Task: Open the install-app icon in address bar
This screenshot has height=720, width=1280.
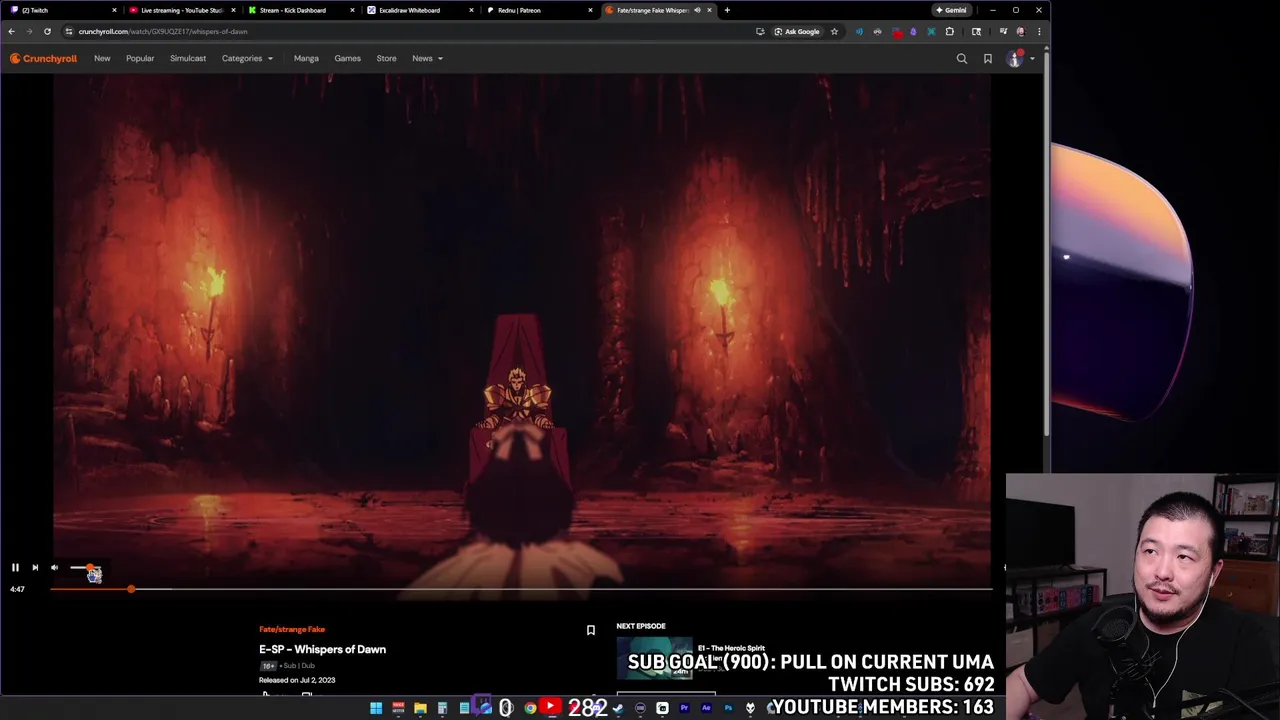Action: pos(760,31)
